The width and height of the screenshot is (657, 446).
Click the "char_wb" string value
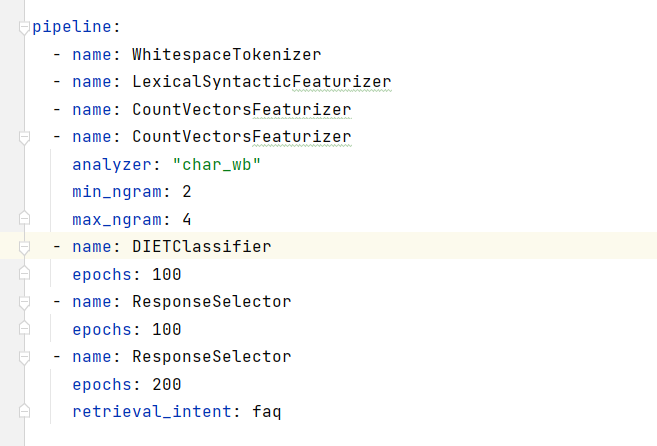[216, 164]
